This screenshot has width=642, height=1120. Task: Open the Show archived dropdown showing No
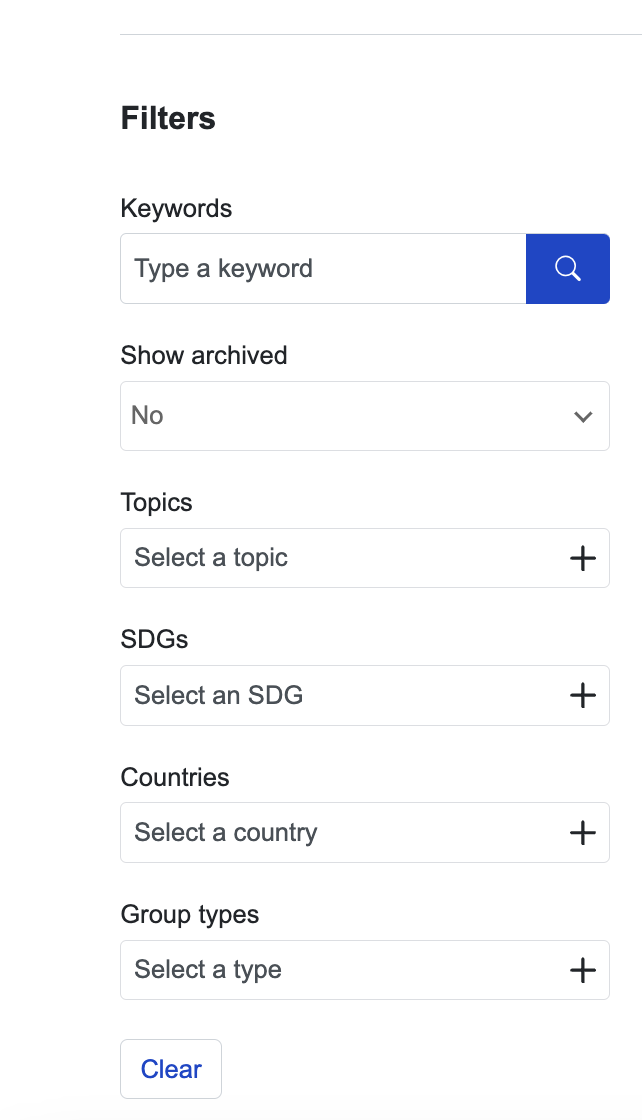point(365,416)
